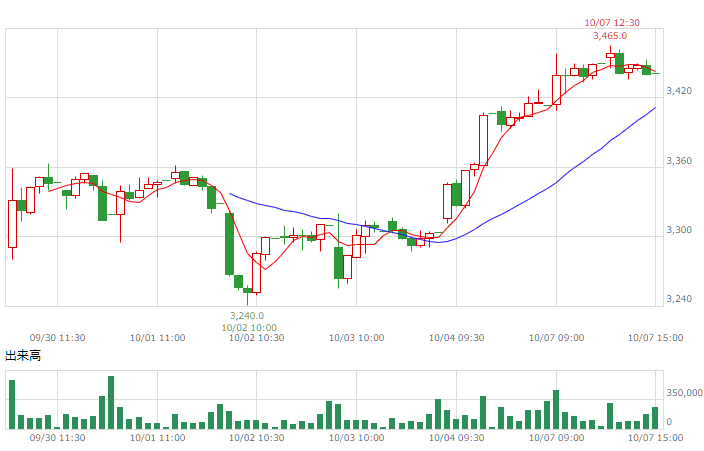Screen dimensions: 704x451
Task: Click the first red candlestick on the chart
Action: (13, 224)
